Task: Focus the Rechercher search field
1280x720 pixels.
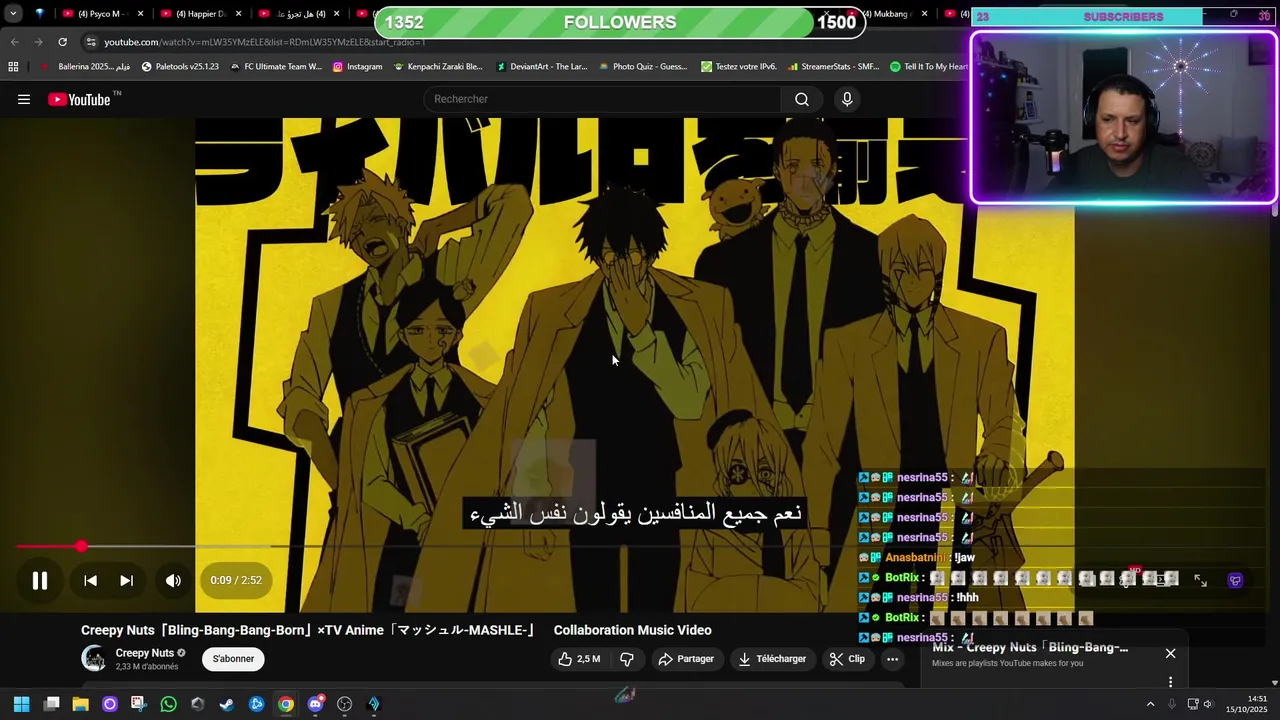Action: [x=602, y=99]
